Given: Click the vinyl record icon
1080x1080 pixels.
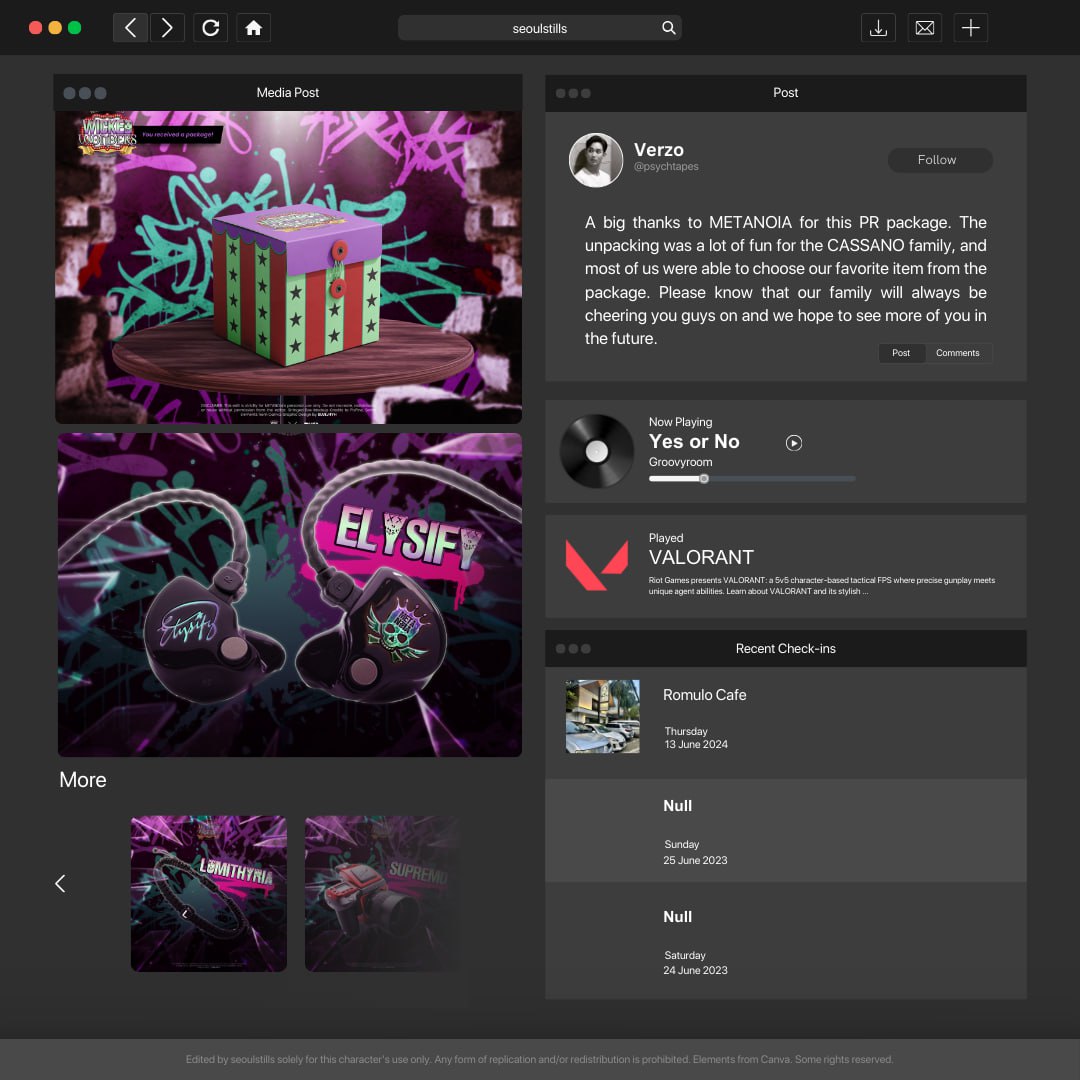Looking at the screenshot, I should [596, 451].
